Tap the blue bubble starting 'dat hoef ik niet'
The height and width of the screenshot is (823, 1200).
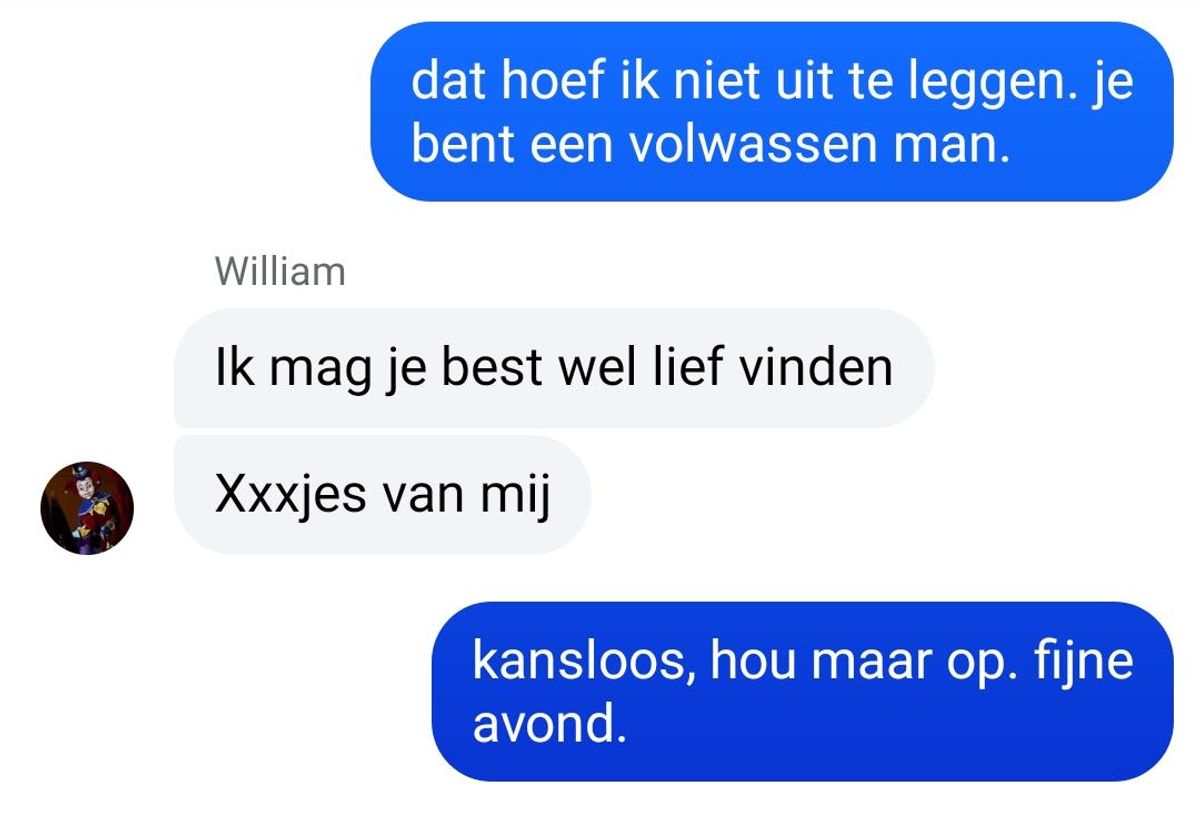(771, 111)
